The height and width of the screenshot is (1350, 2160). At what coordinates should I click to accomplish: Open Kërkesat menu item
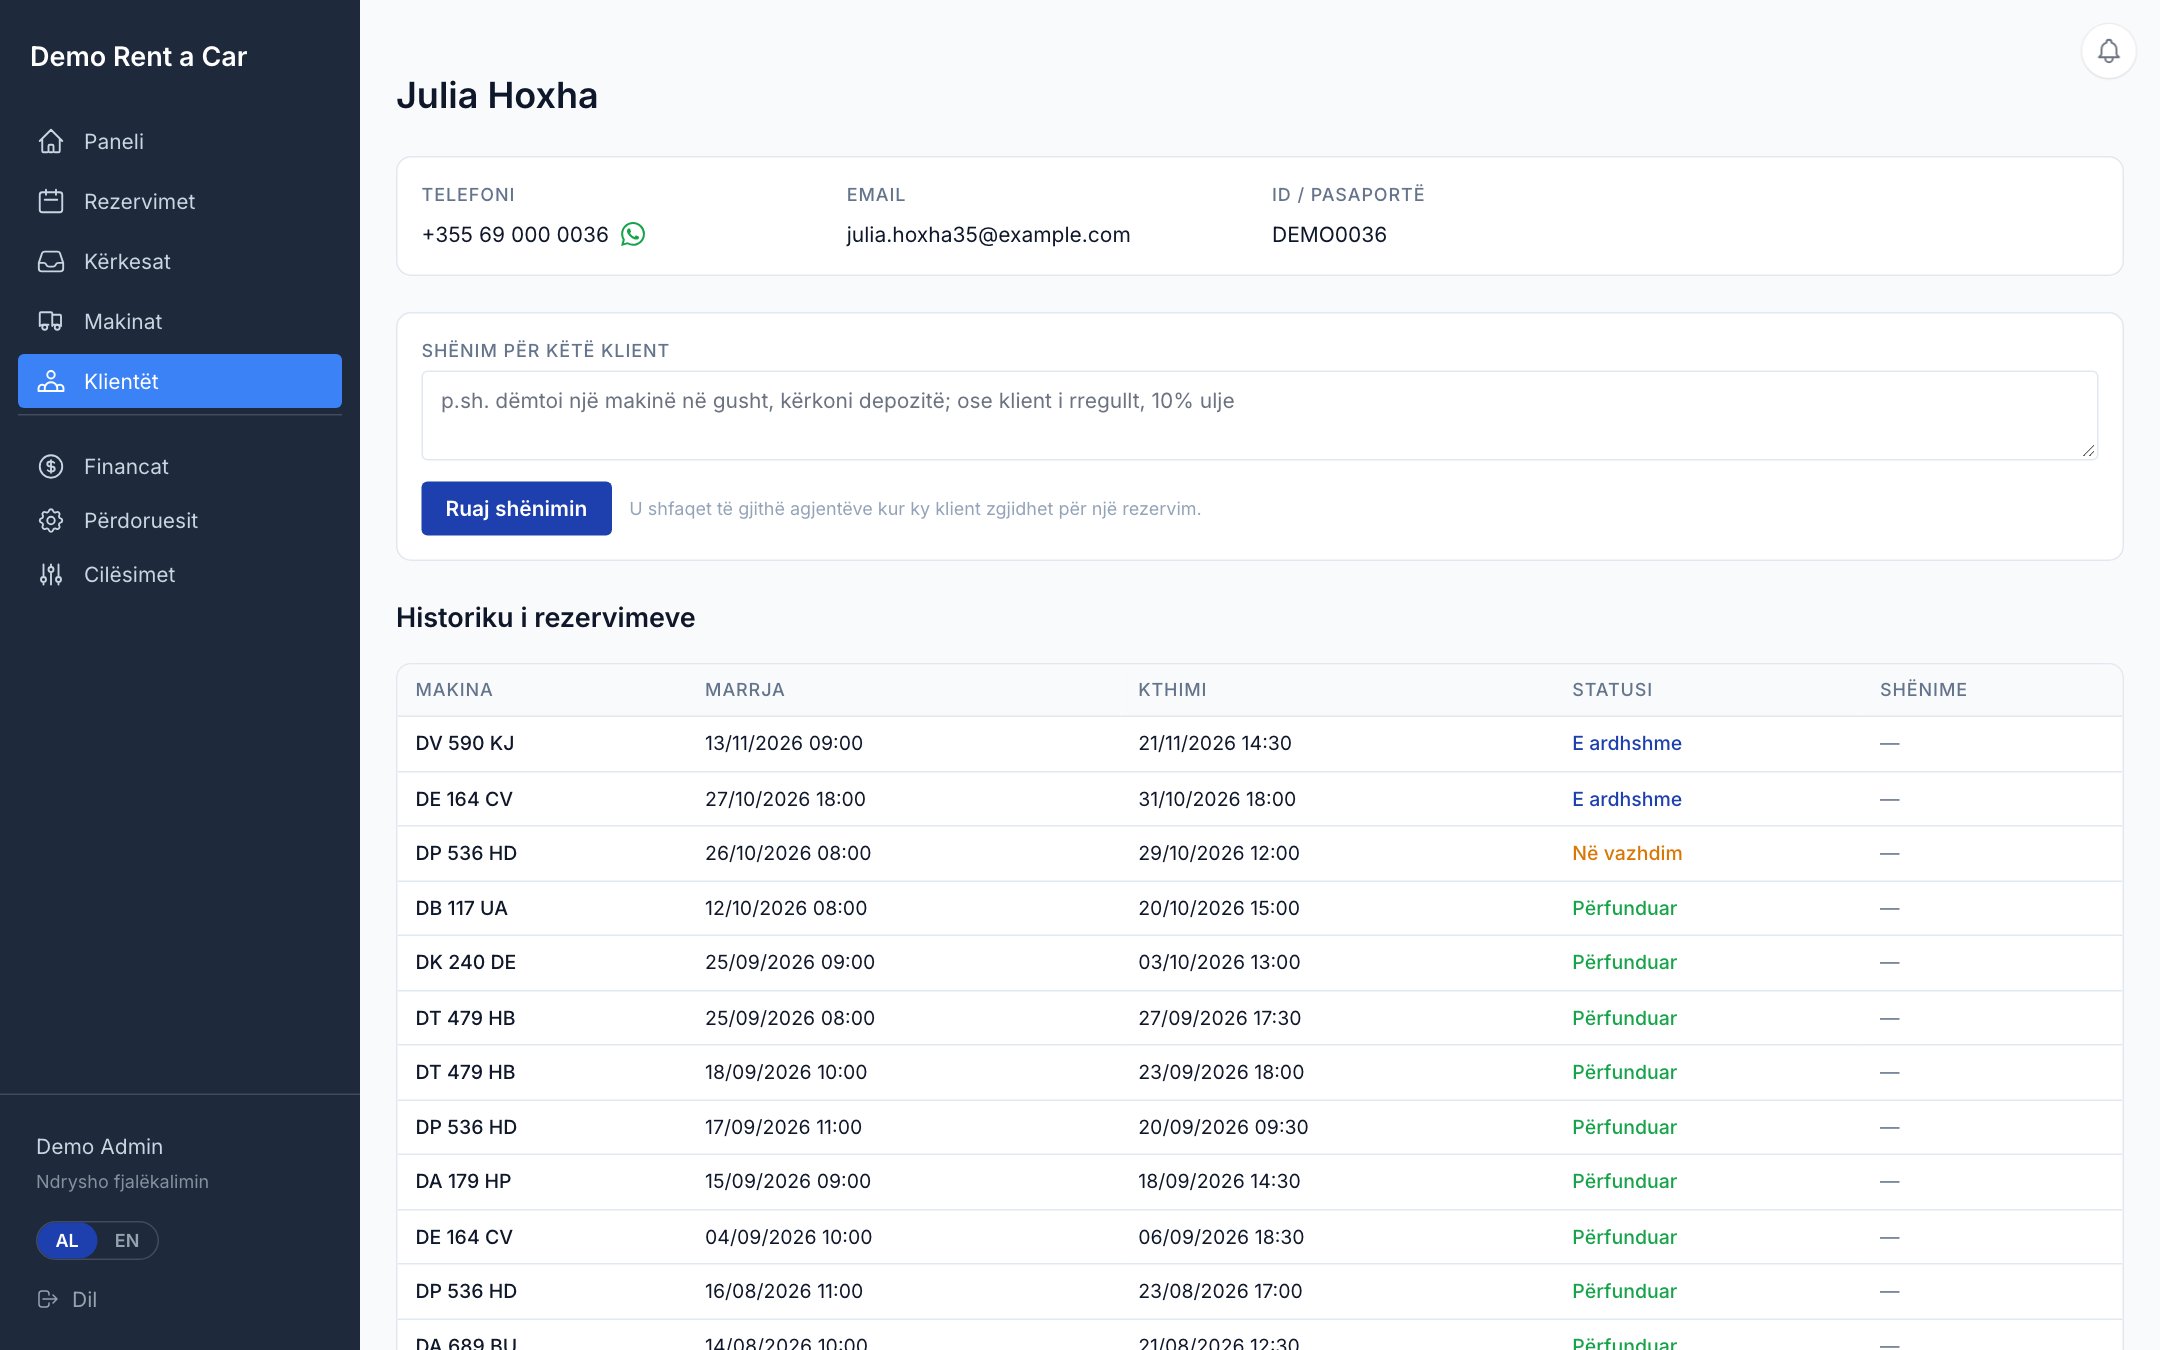point(180,261)
